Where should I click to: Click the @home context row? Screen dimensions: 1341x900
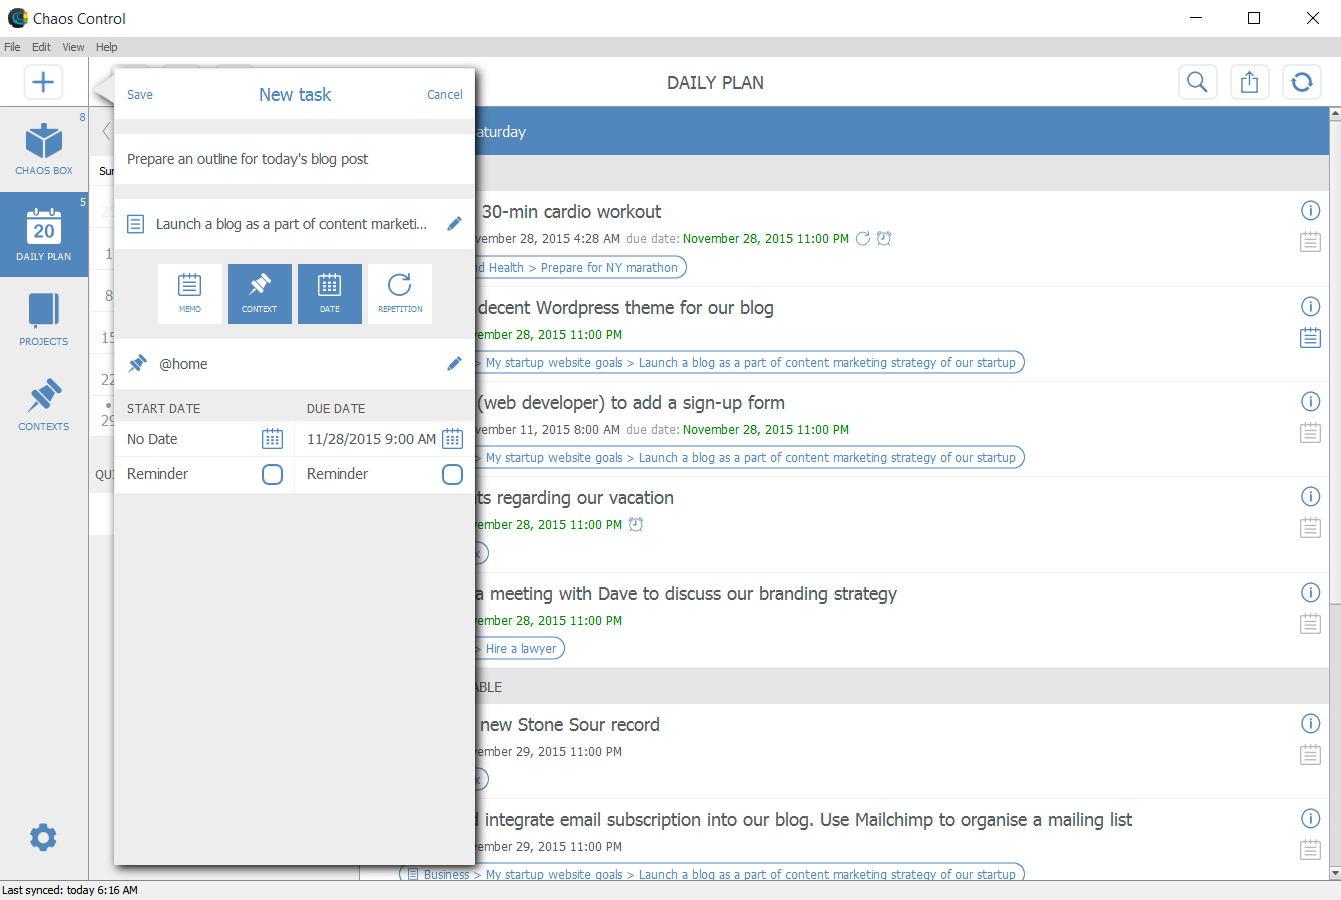pos(294,364)
